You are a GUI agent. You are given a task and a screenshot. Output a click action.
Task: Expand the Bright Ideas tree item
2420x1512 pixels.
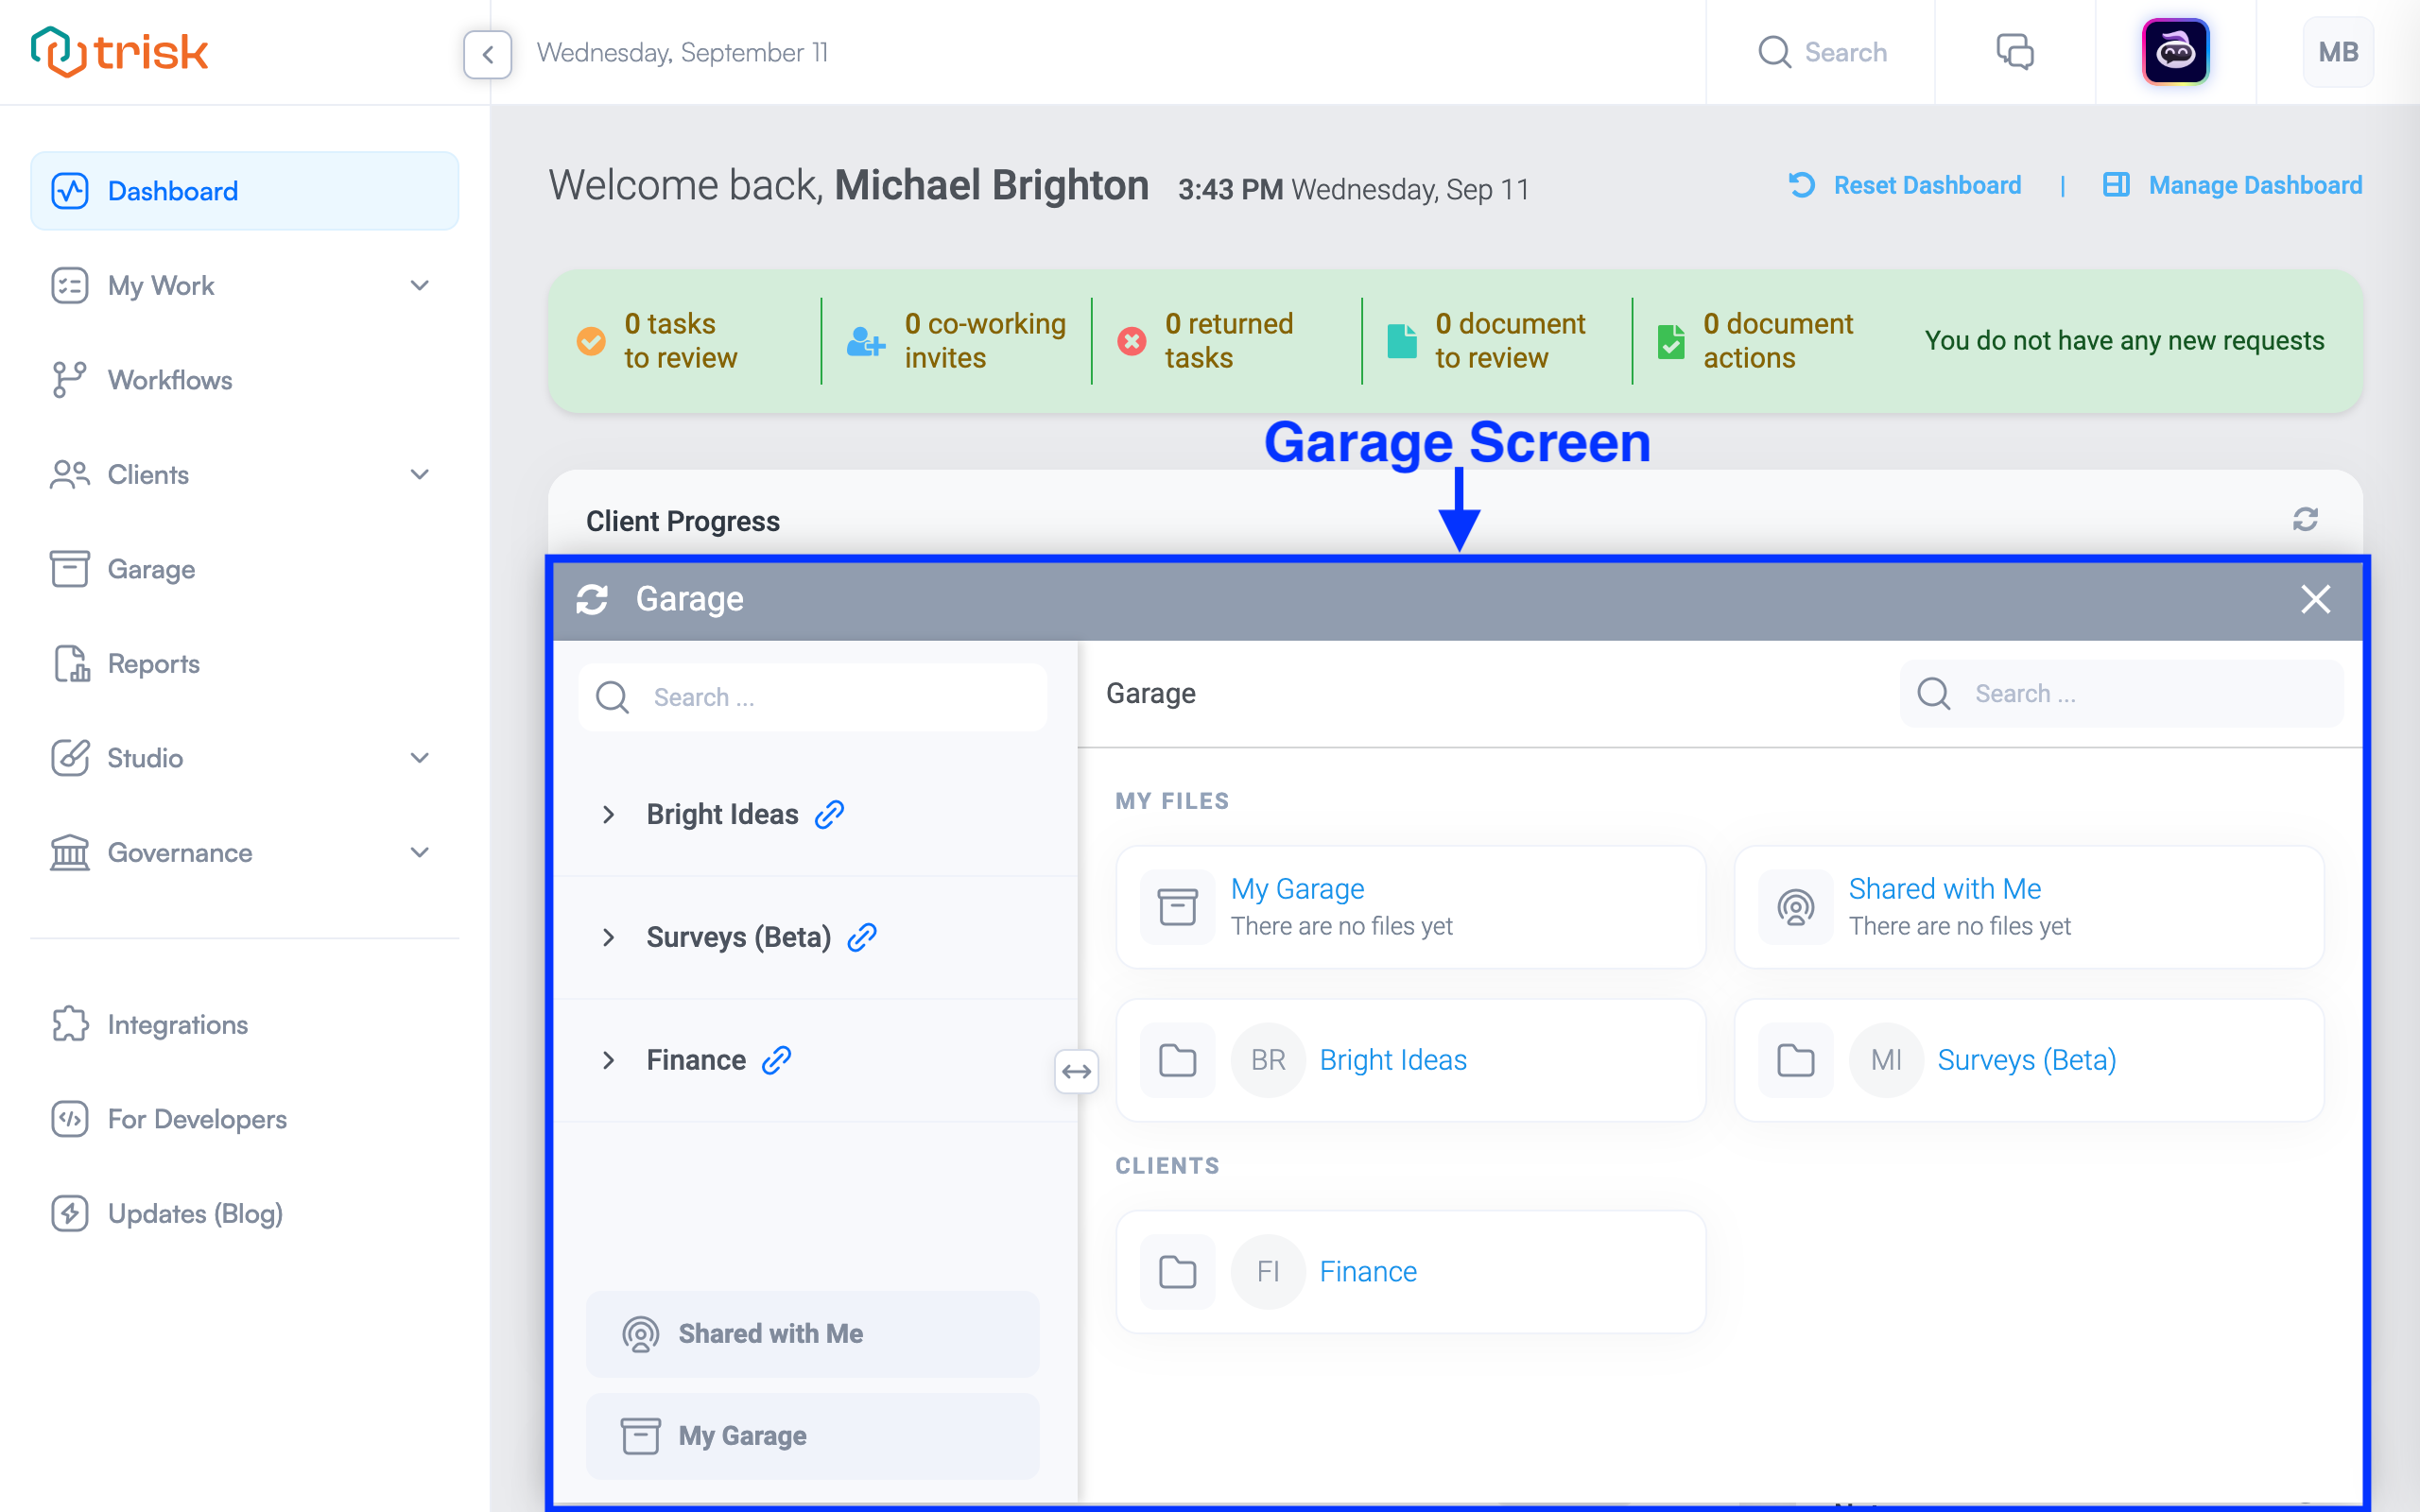(610, 814)
